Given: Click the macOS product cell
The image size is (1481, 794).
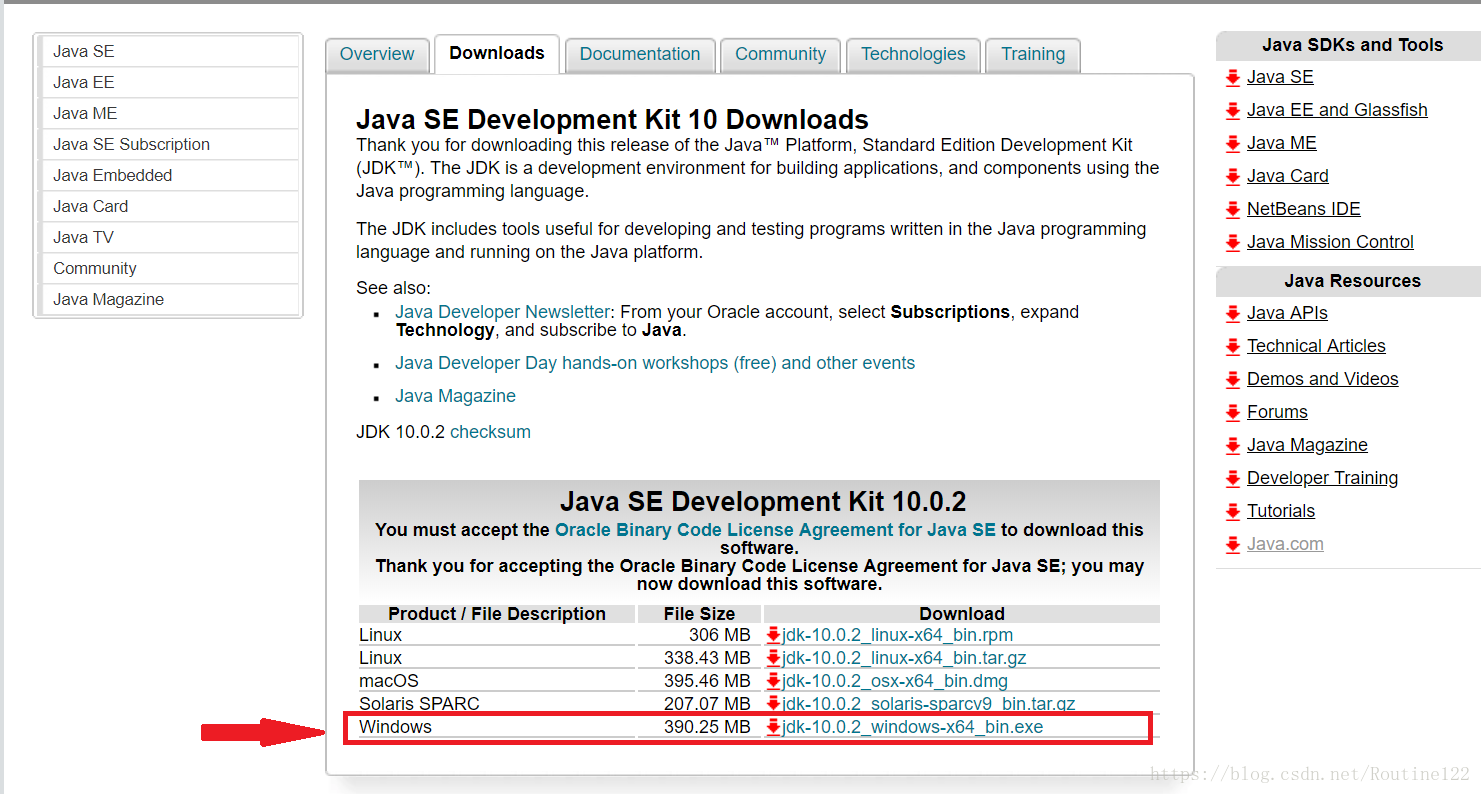Looking at the screenshot, I should click(497, 681).
